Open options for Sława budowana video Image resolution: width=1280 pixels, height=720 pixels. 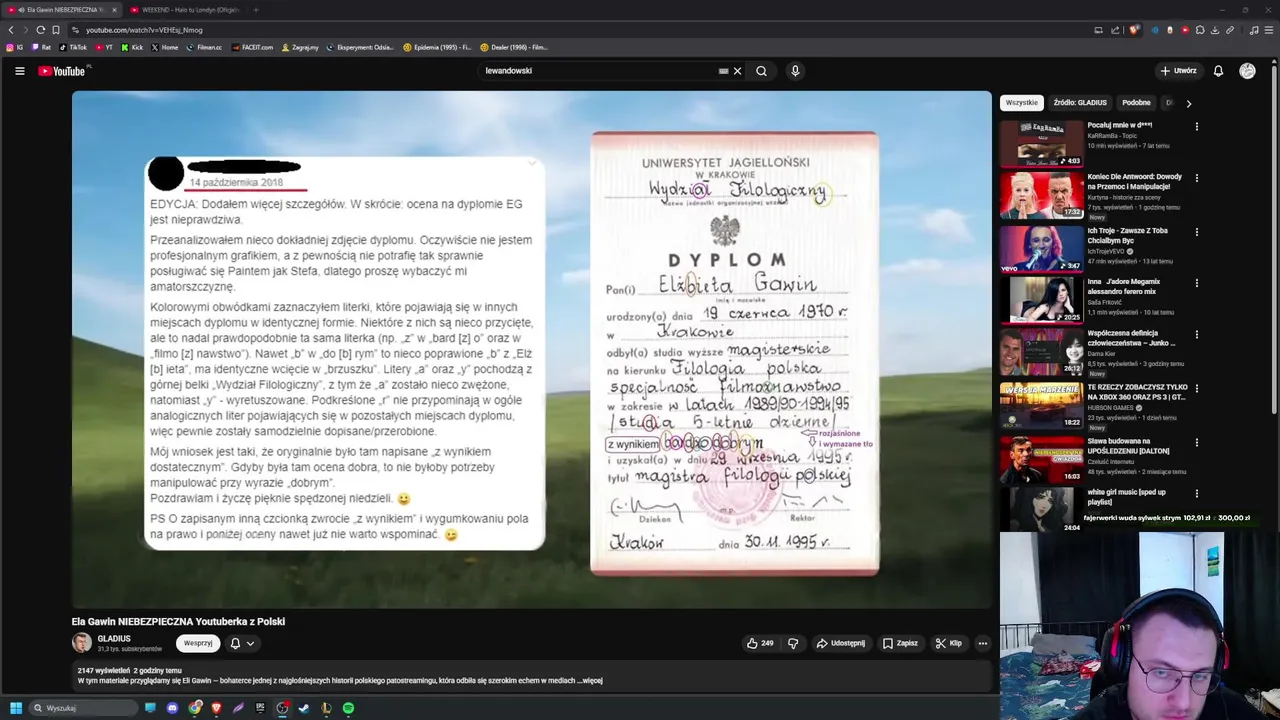1196,442
